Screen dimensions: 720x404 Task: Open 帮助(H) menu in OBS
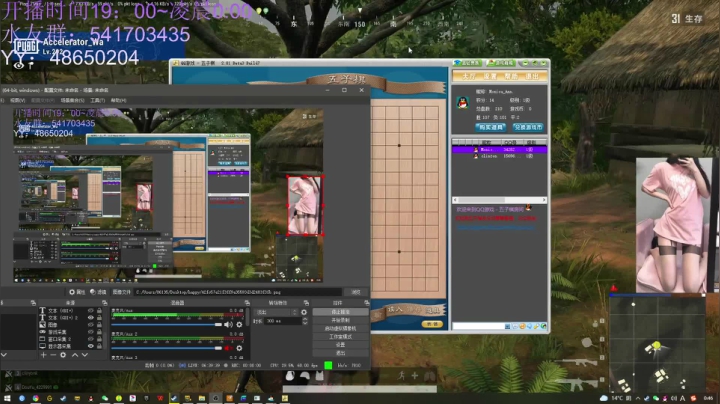tap(118, 100)
